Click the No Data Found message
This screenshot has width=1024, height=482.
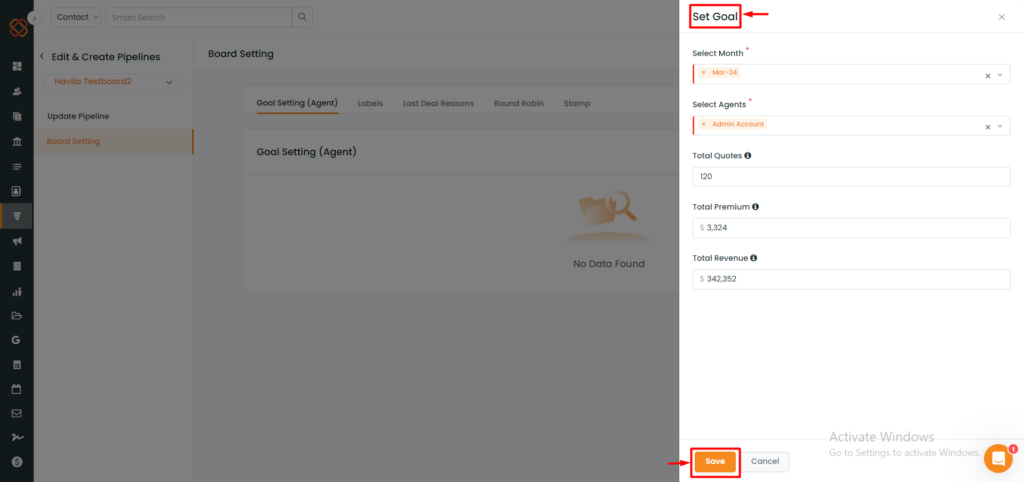609,264
